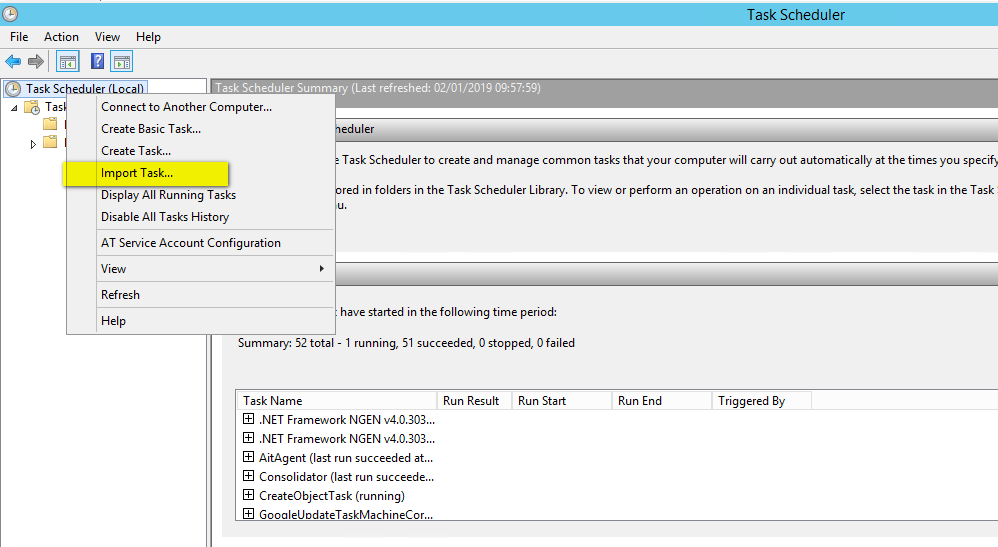Toggle the Show/Hide Console Tree toolbar icon
998x547 pixels.
(x=68, y=62)
